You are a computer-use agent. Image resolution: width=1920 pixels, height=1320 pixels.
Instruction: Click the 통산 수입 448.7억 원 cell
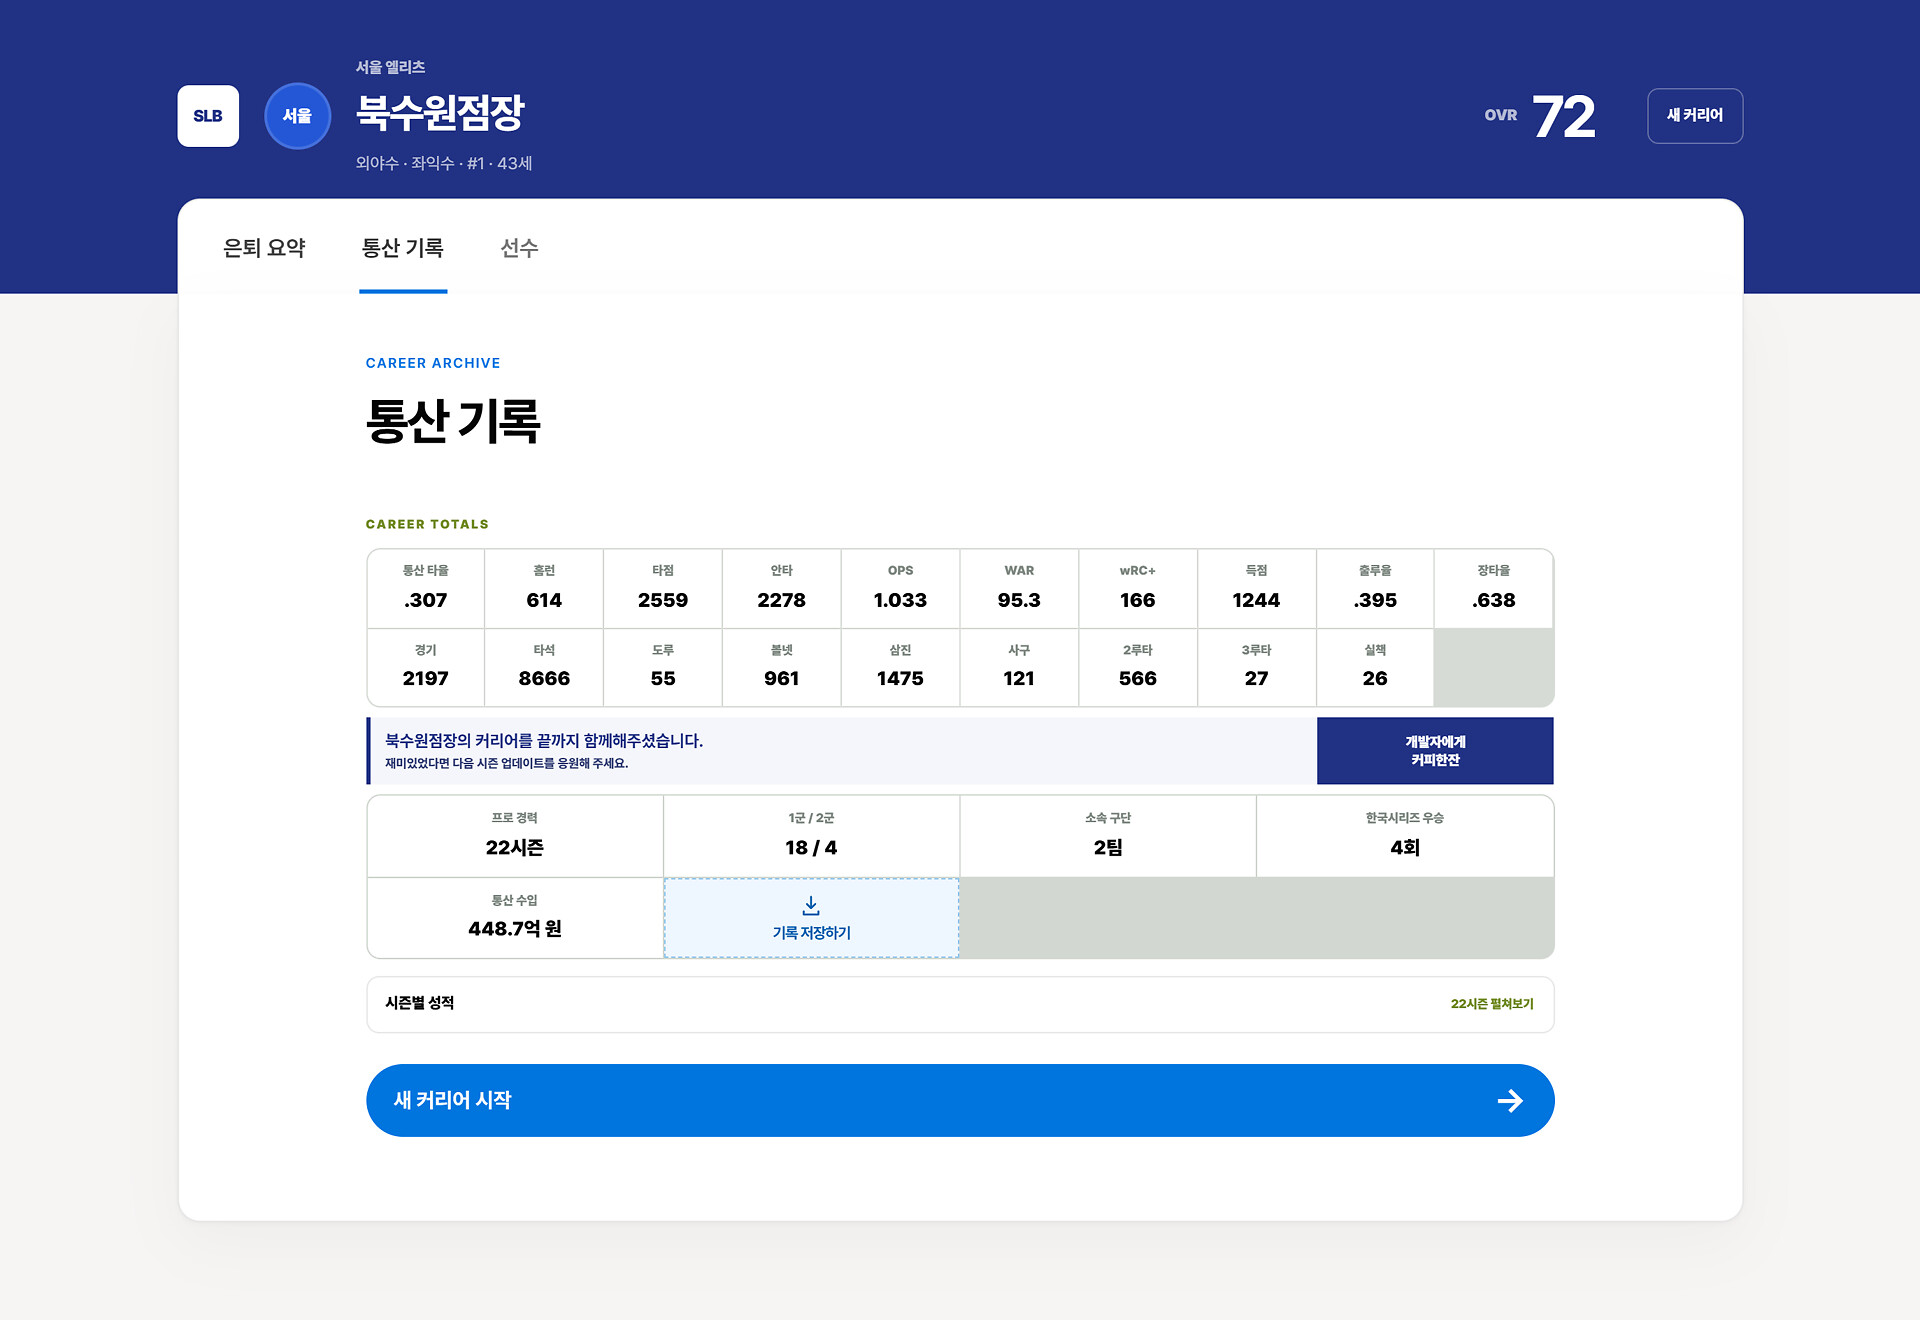tap(515, 918)
